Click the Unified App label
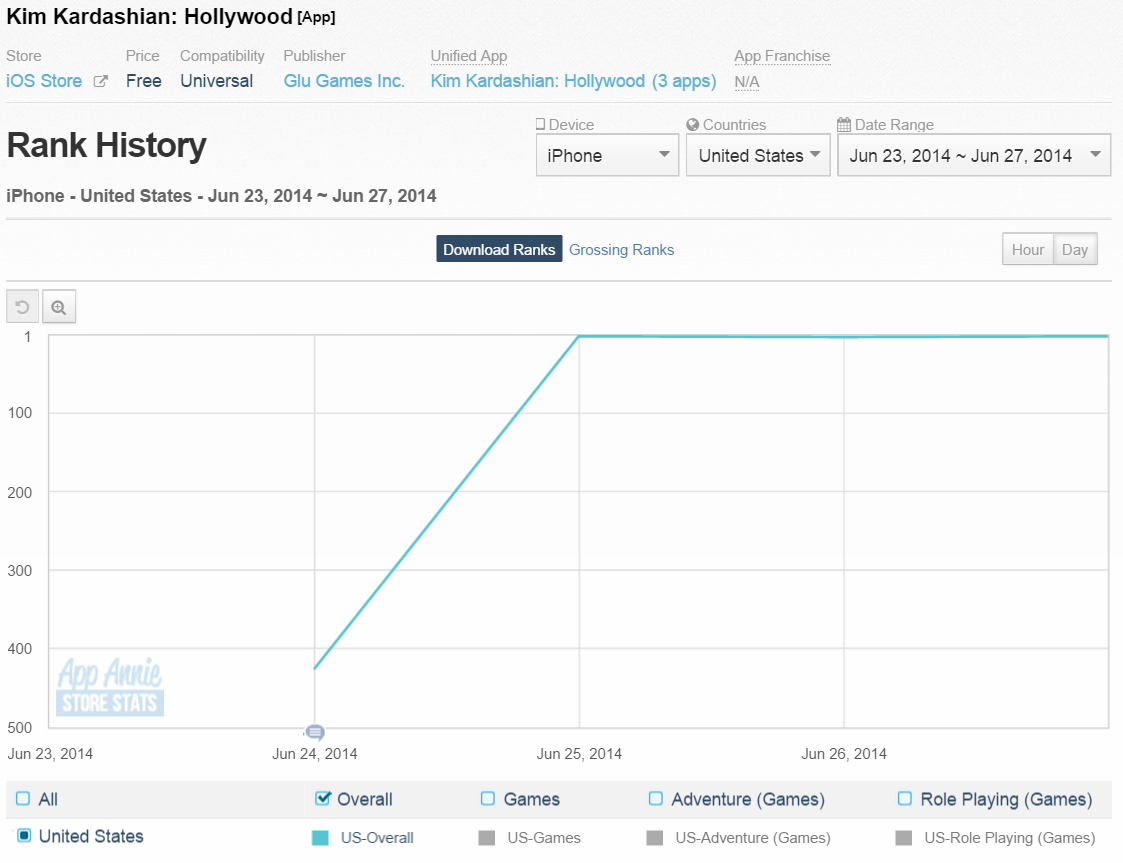 tap(468, 56)
